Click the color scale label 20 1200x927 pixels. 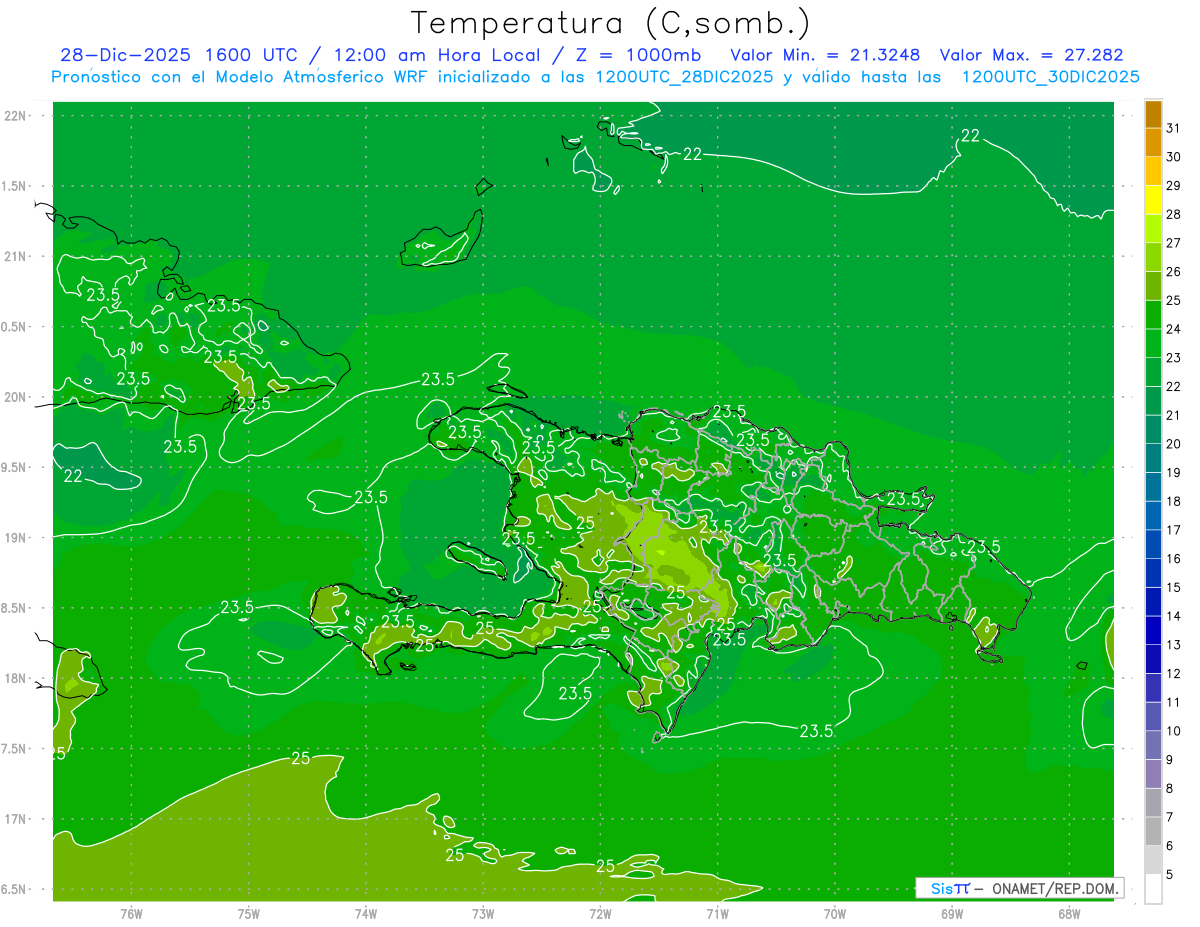click(1173, 444)
